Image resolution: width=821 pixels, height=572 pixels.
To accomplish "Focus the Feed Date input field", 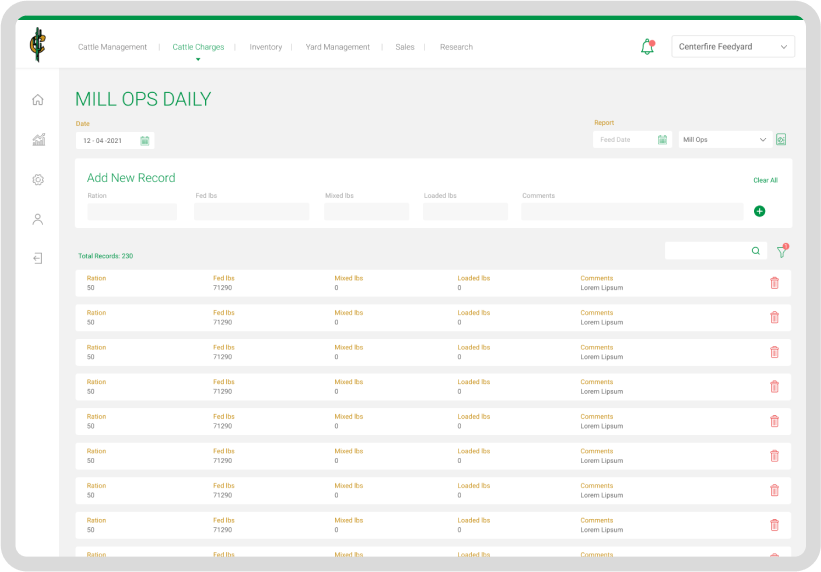I will 624,140.
